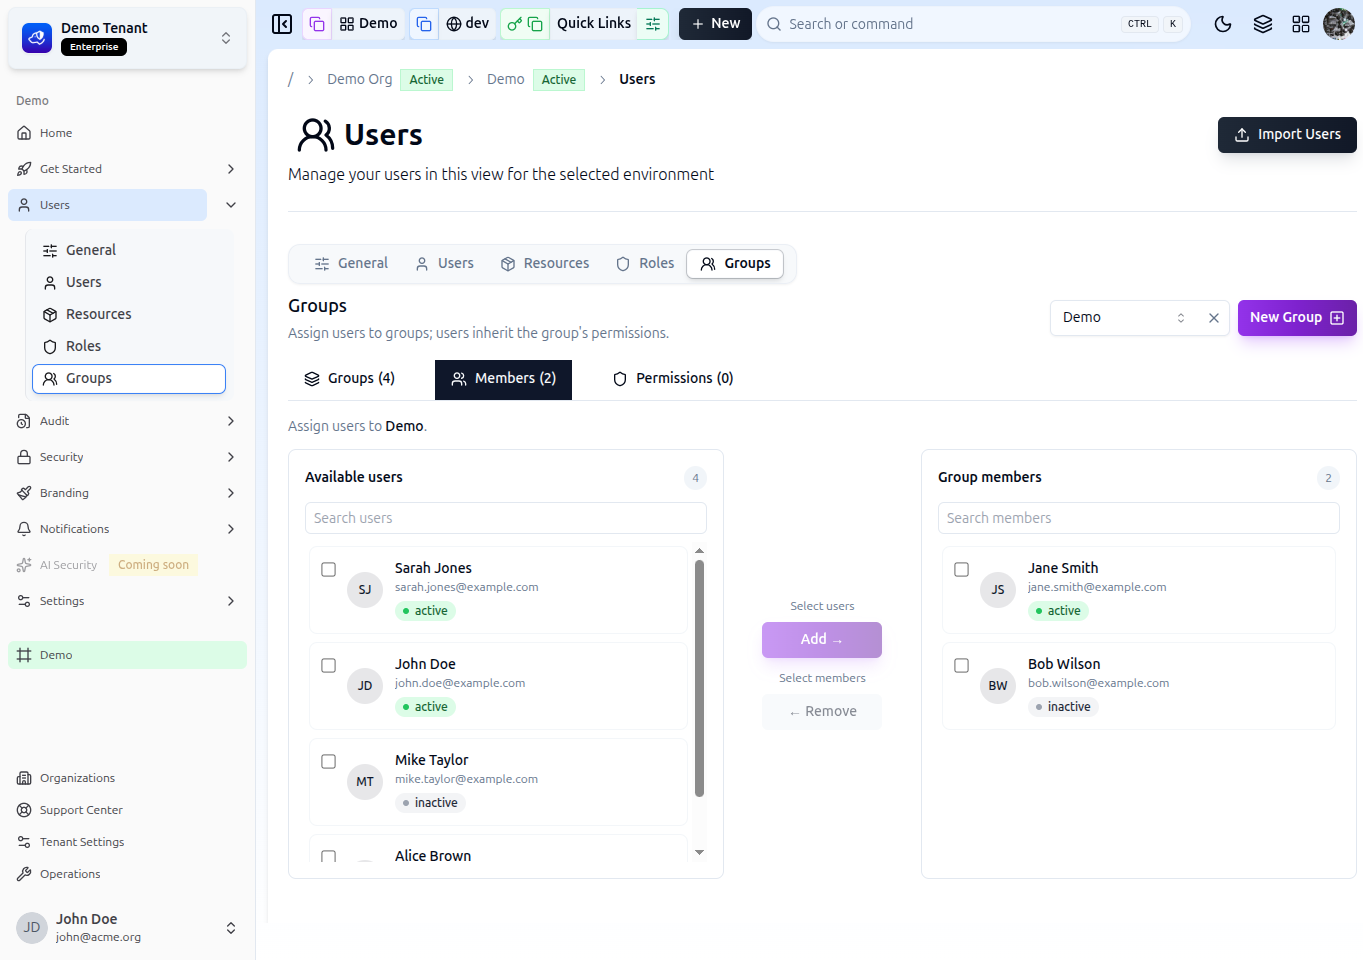Copy the Demo tenant with the purple copy icon

click(x=316, y=22)
